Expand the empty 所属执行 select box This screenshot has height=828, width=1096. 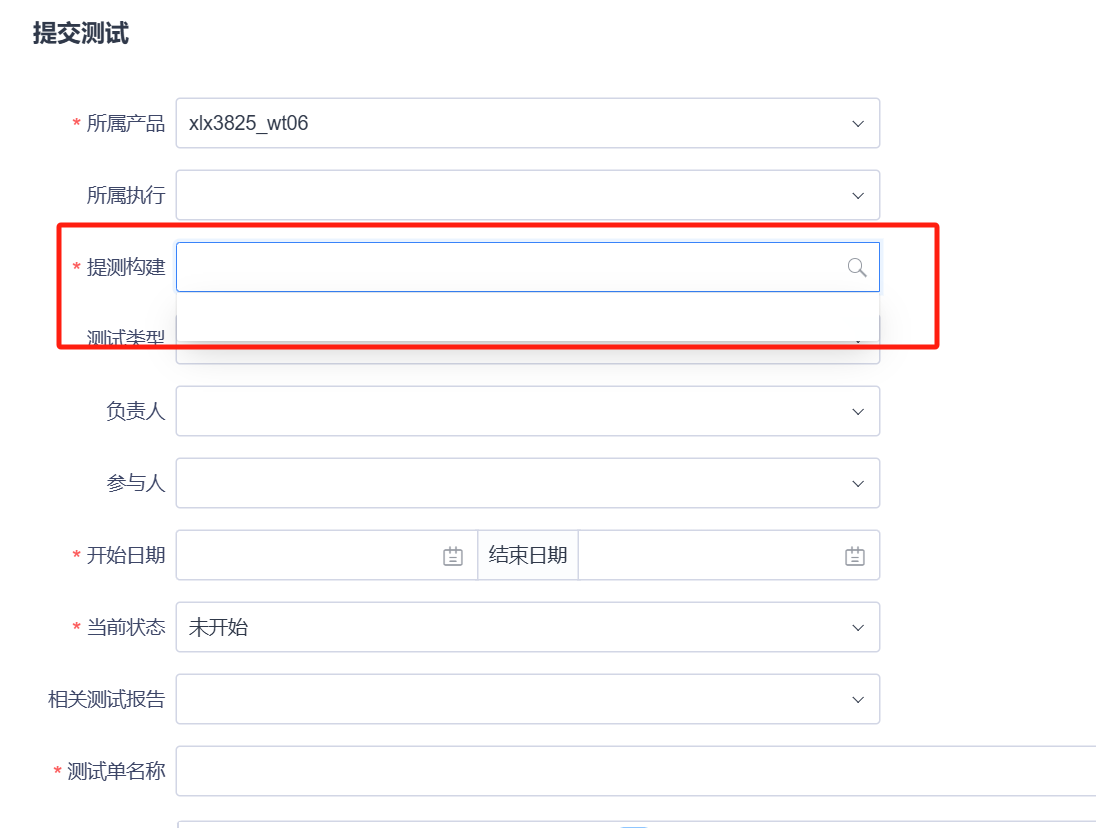500,196
